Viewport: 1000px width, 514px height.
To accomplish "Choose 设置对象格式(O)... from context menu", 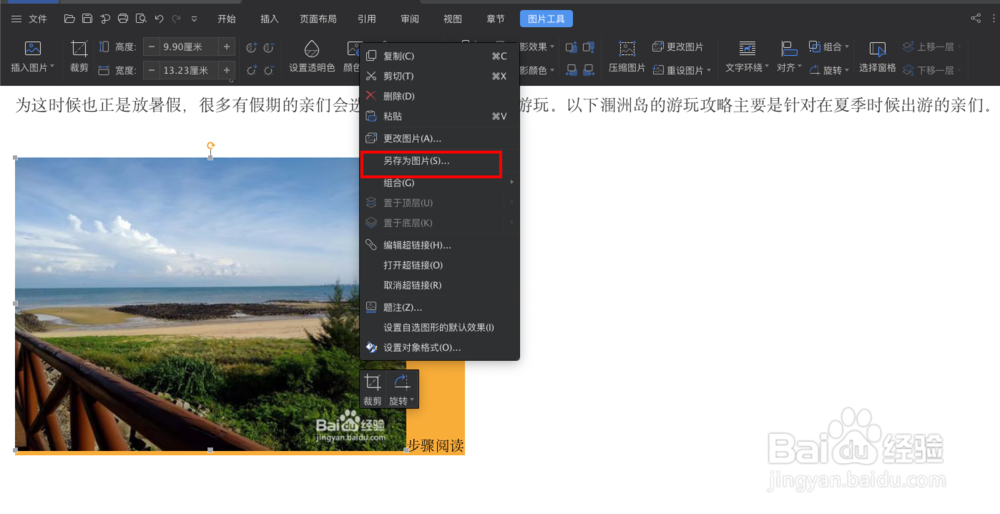I will [439, 348].
